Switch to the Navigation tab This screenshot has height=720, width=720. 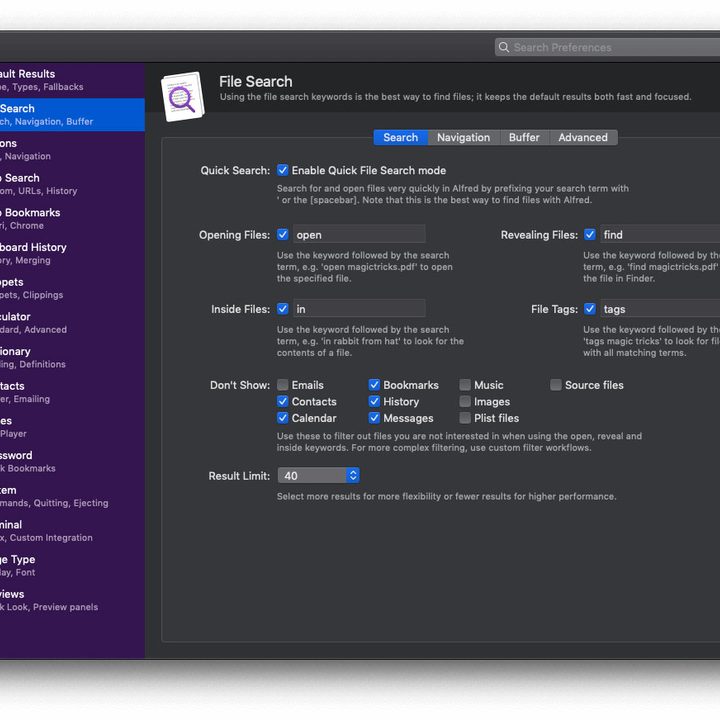(x=463, y=137)
